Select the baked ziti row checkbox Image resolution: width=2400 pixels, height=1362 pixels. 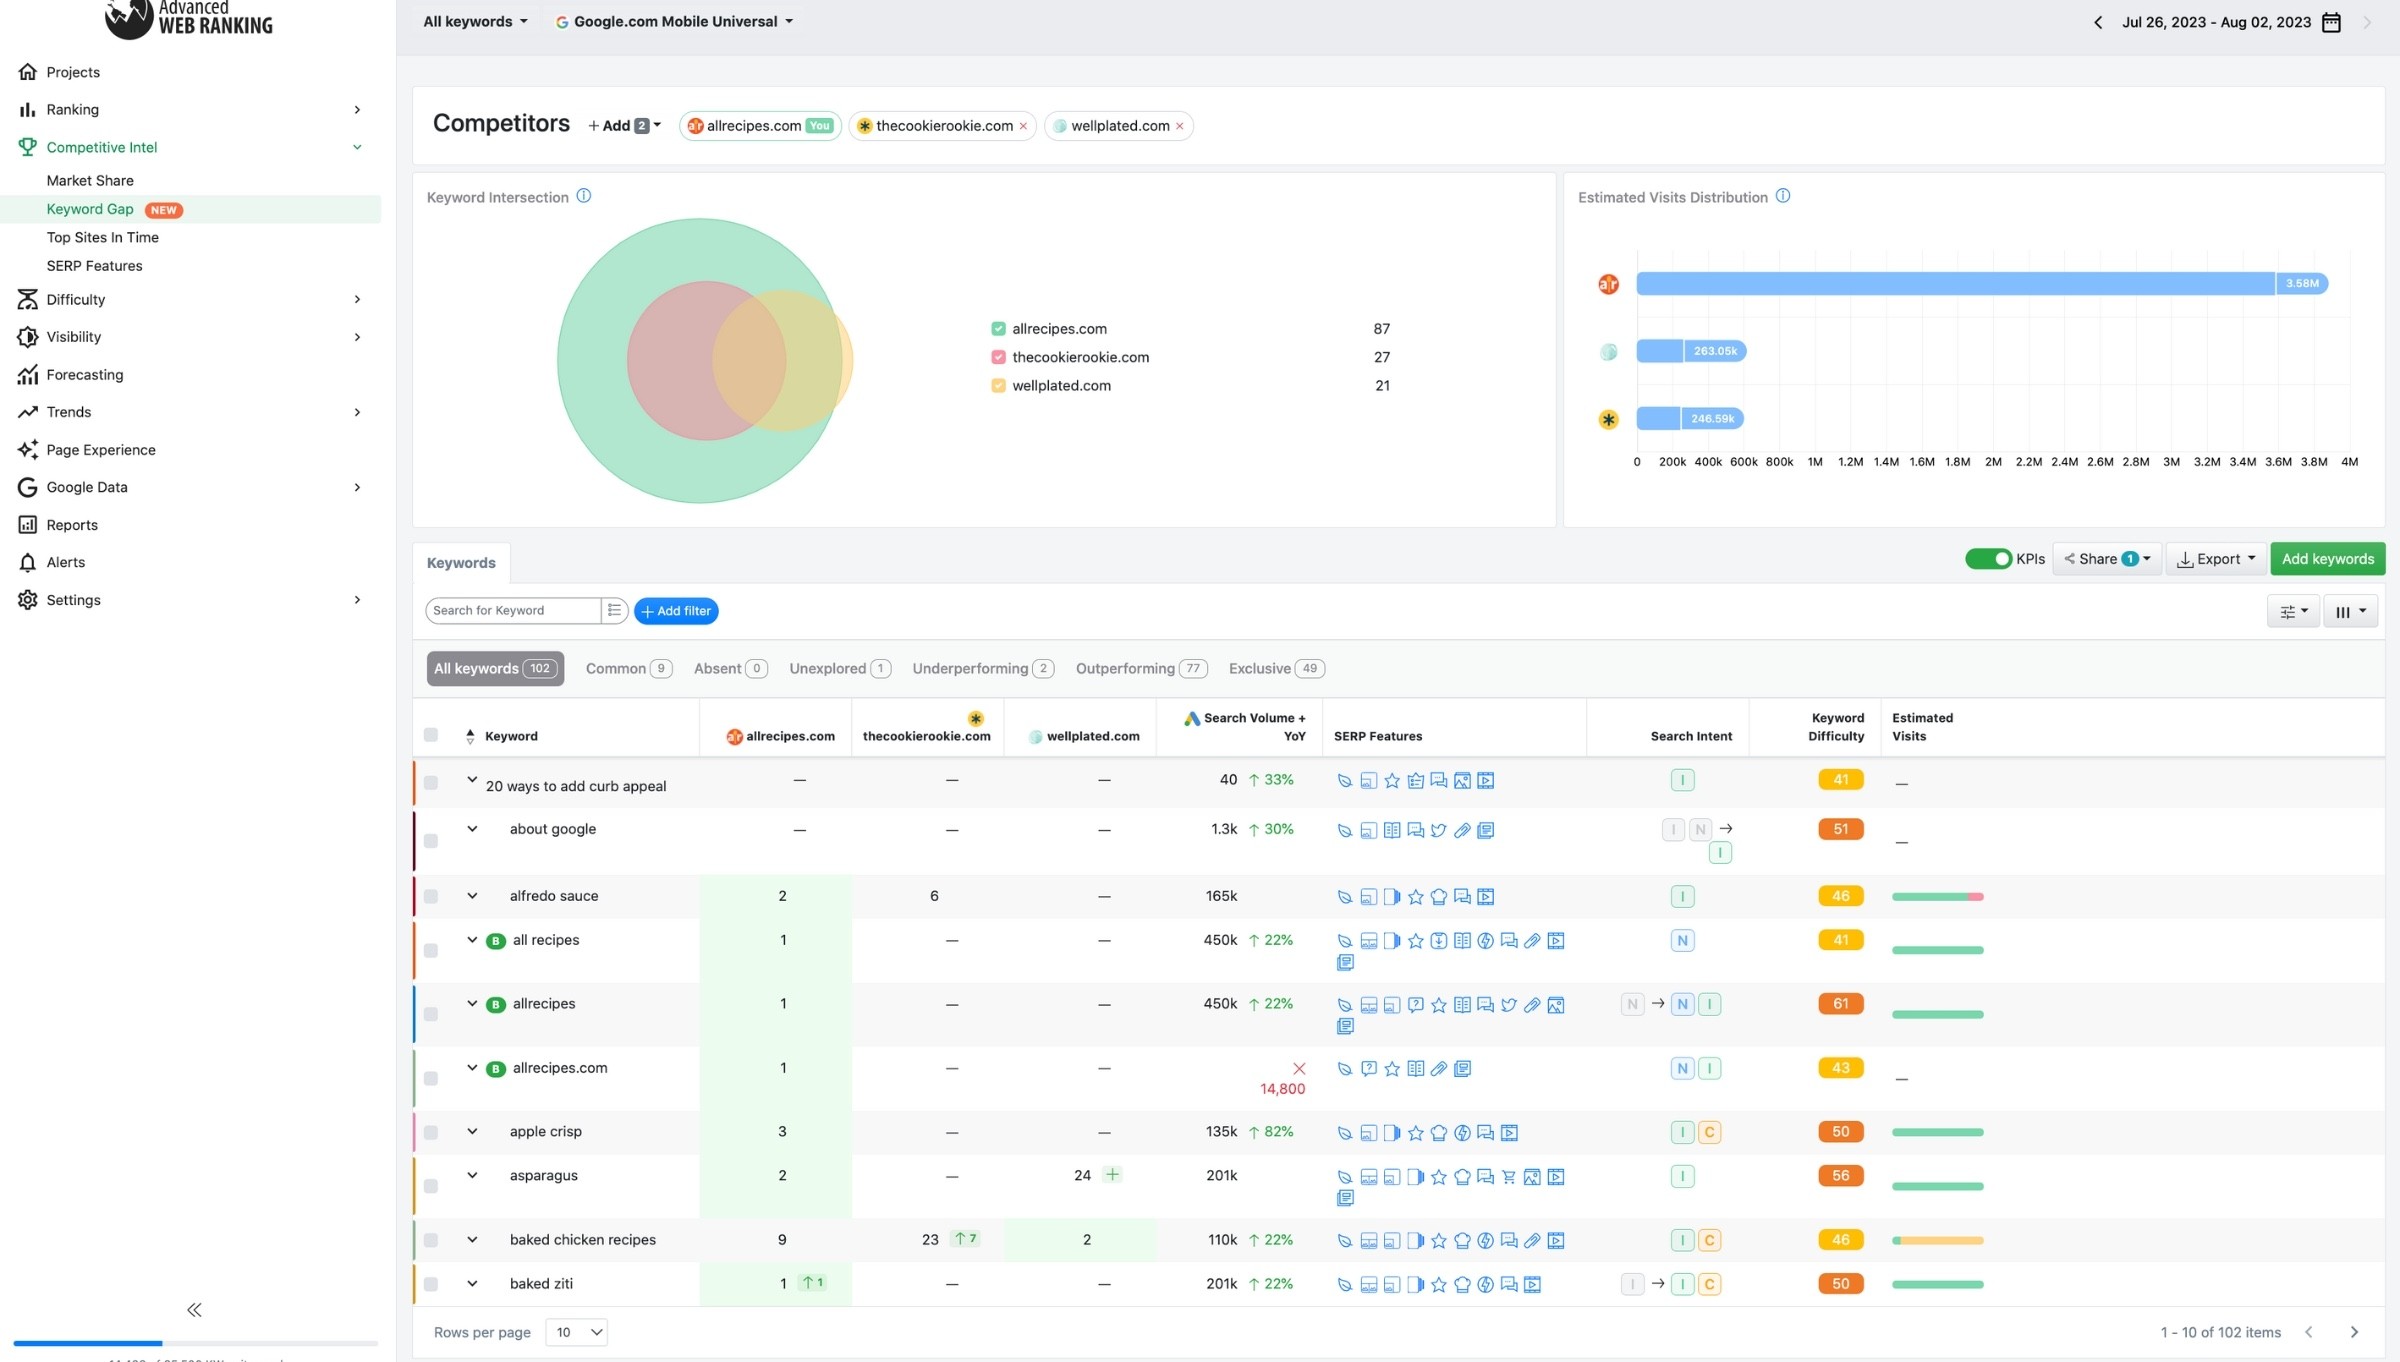tap(431, 1284)
